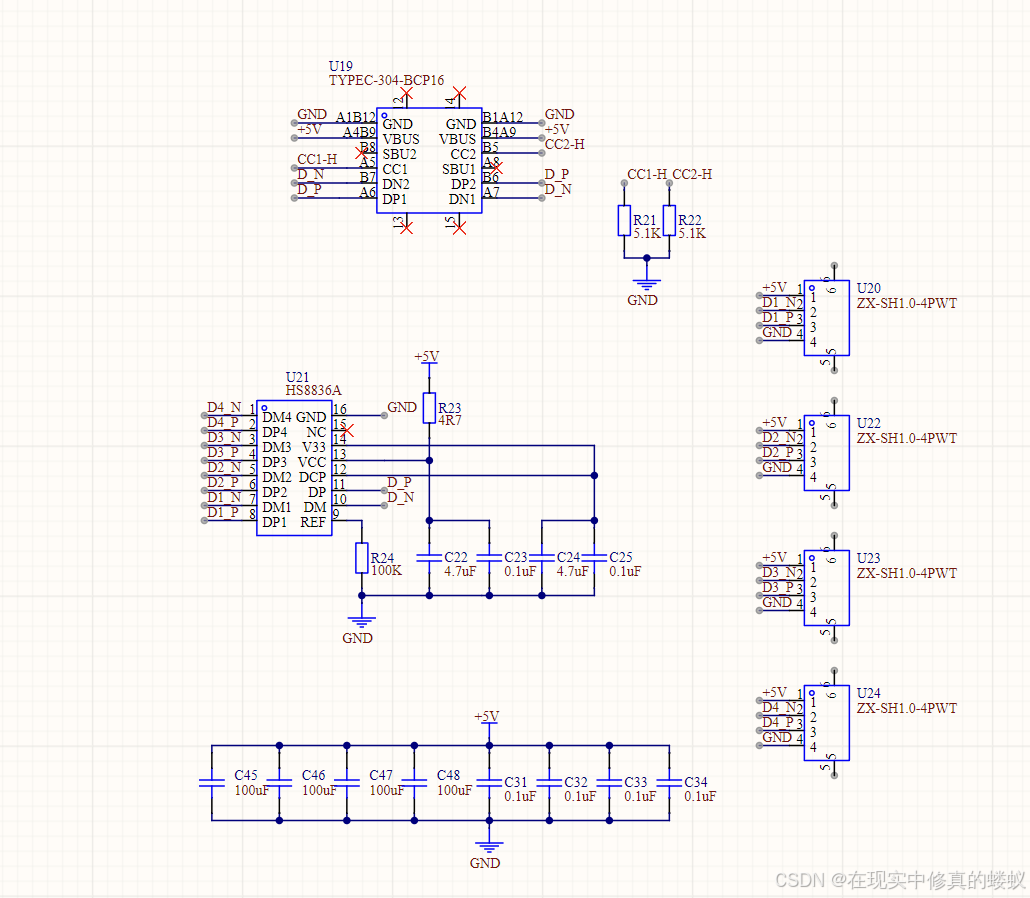Click the U21 designator label
Viewport: 1030px width, 898px height.
(297, 377)
